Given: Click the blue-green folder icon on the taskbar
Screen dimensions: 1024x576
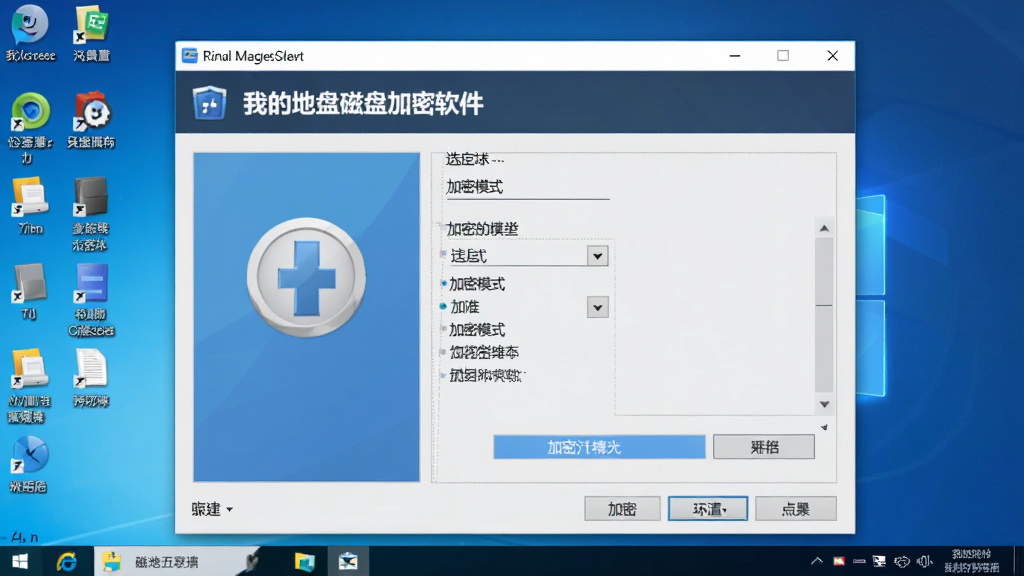Looking at the screenshot, I should (x=305, y=562).
